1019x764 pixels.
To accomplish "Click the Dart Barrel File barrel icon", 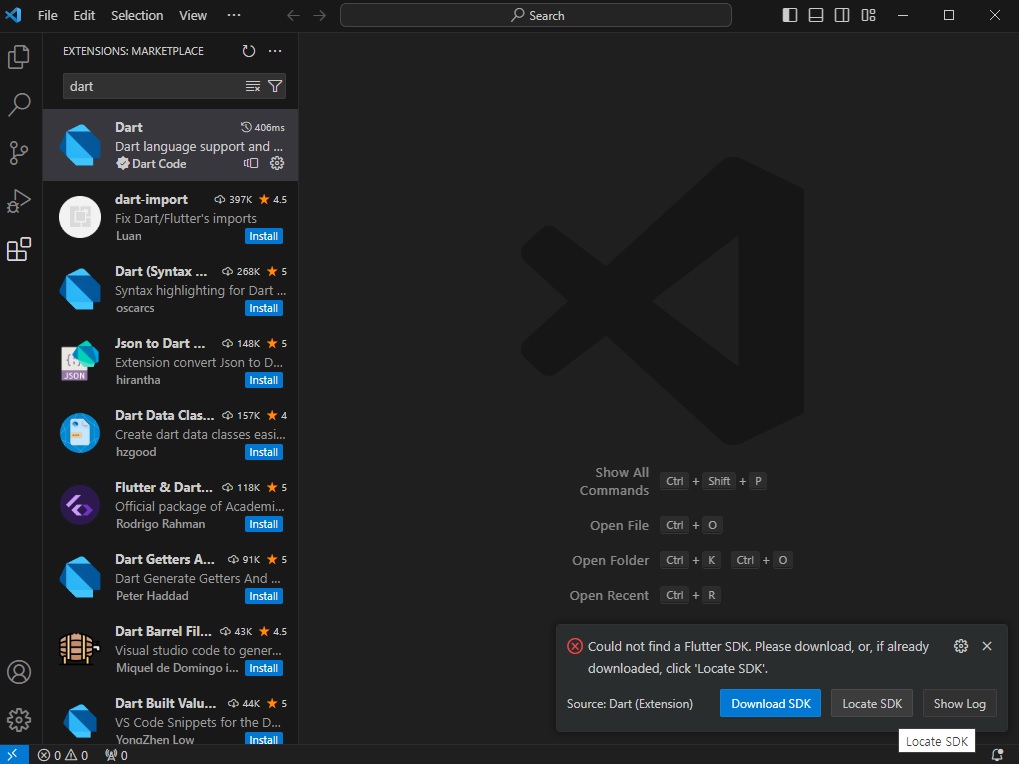I will (x=80, y=648).
